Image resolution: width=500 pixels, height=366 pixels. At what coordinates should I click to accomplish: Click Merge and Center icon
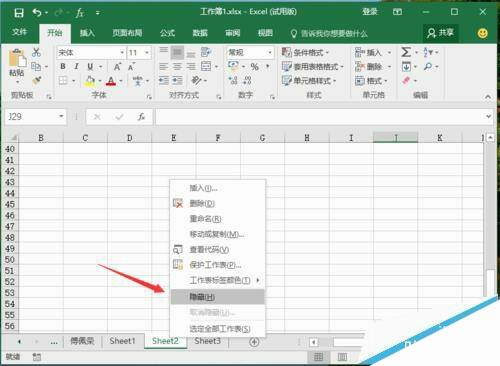point(206,66)
